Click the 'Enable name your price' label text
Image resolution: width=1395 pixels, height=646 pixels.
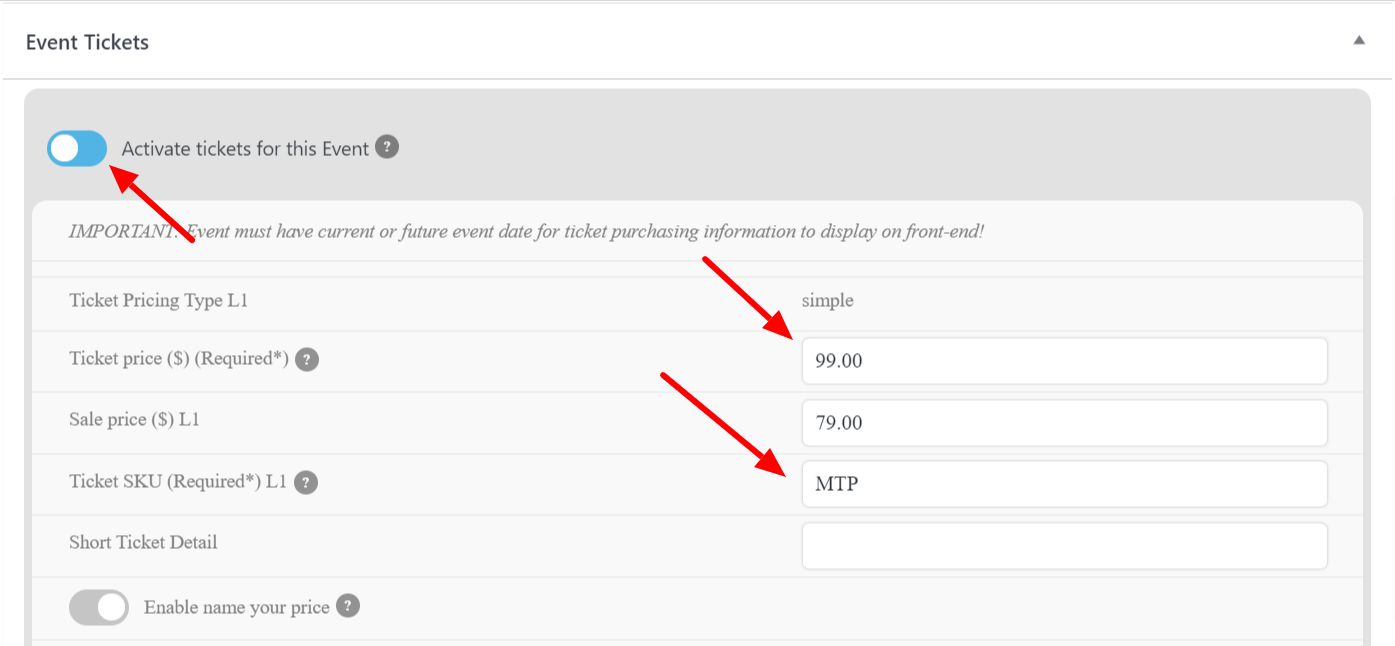237,607
